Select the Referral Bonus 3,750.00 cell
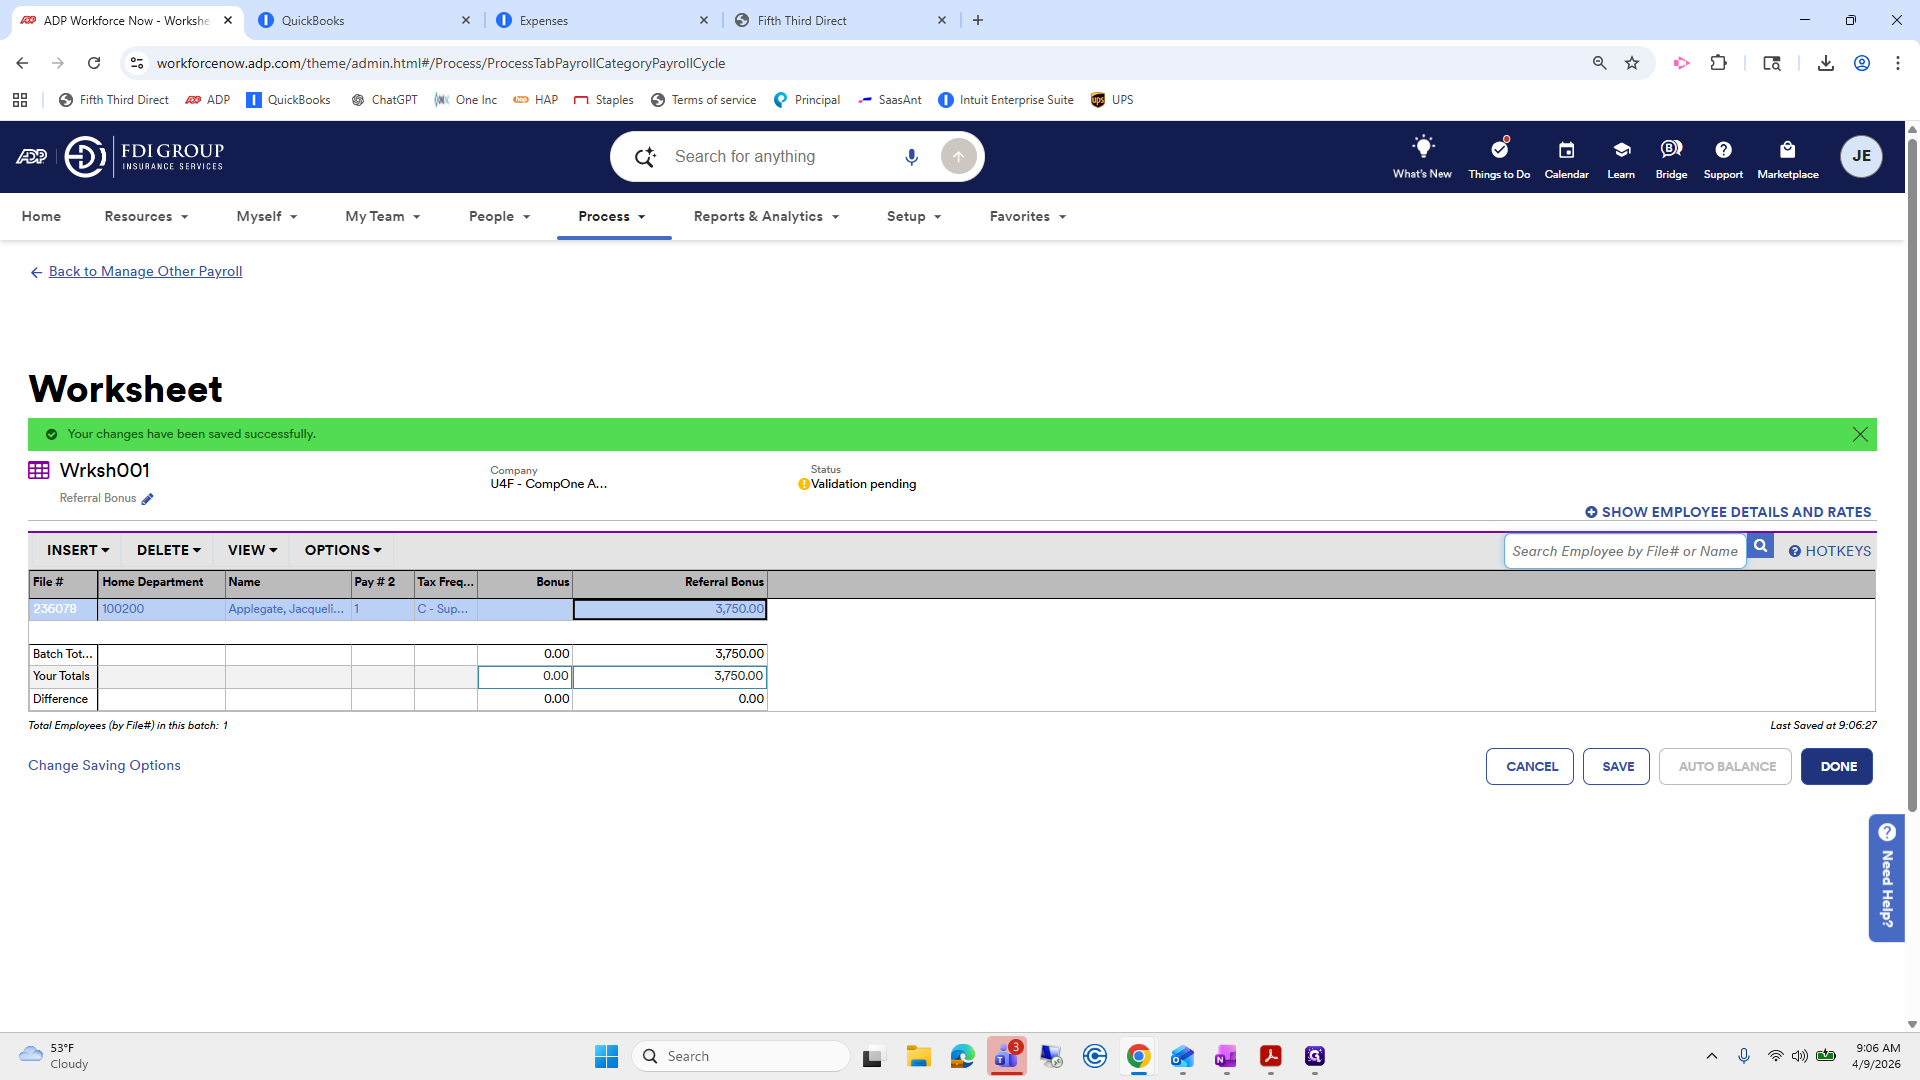This screenshot has height=1080, width=1920. (x=670, y=609)
